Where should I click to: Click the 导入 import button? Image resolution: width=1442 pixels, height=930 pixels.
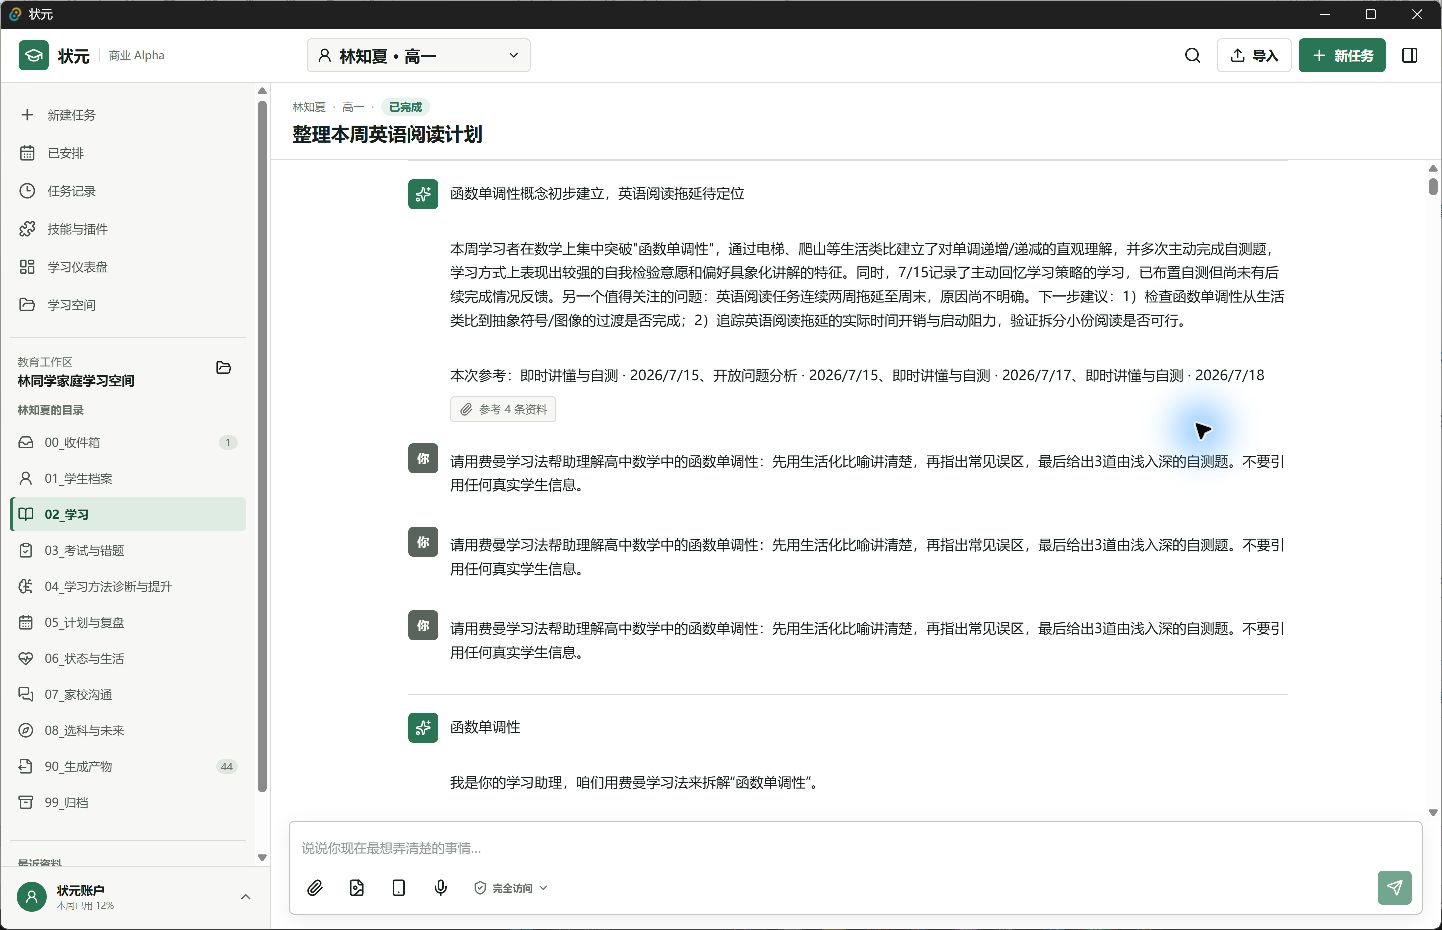coord(1254,55)
